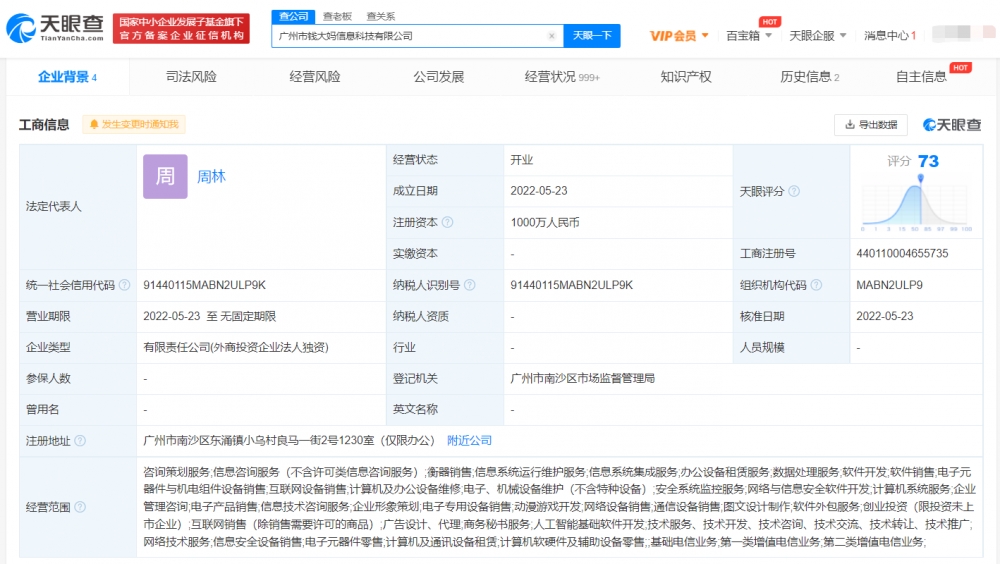Screen dimensions: 1000x564
Task: Open the 自主信息 tab
Action: tap(922, 77)
